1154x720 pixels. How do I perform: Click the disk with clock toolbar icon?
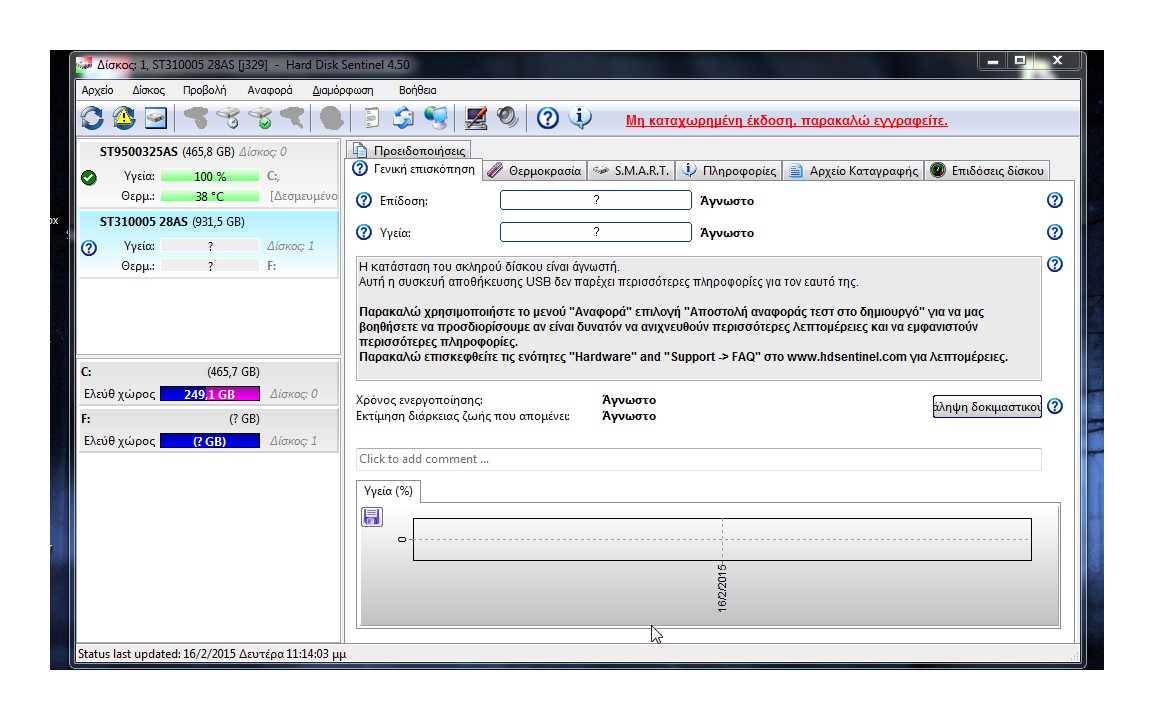[x=228, y=118]
